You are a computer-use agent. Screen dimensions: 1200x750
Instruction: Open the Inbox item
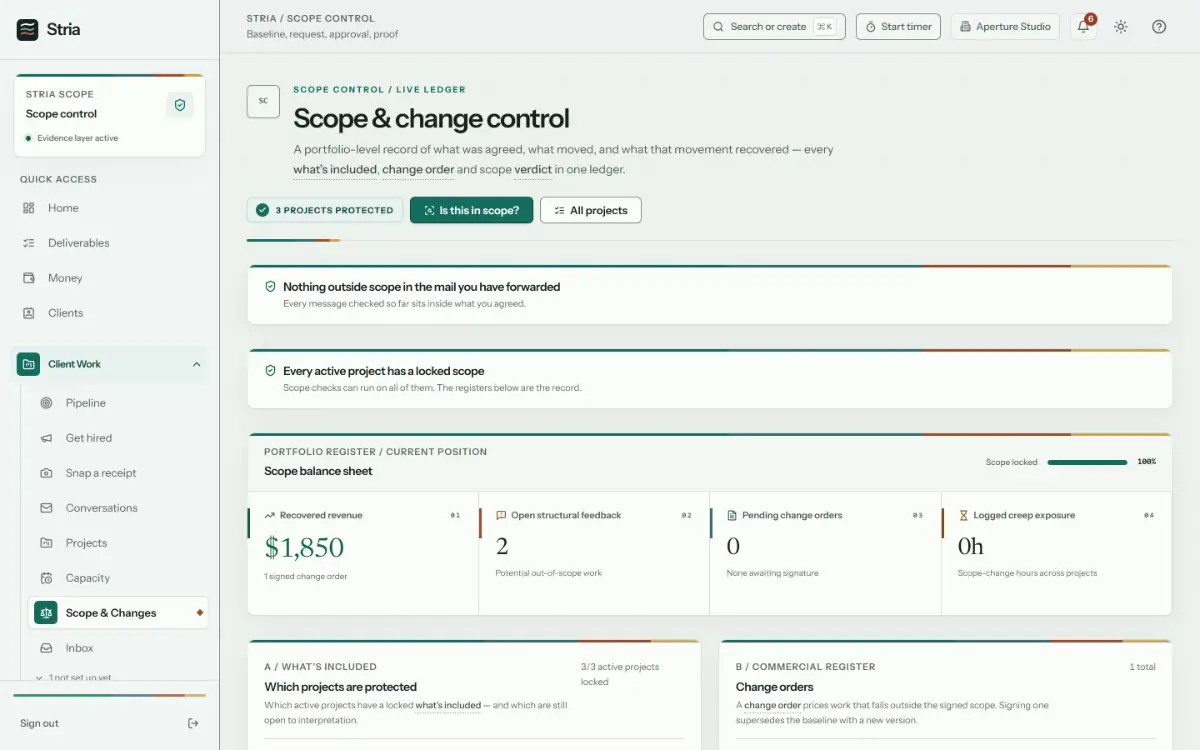click(79, 648)
